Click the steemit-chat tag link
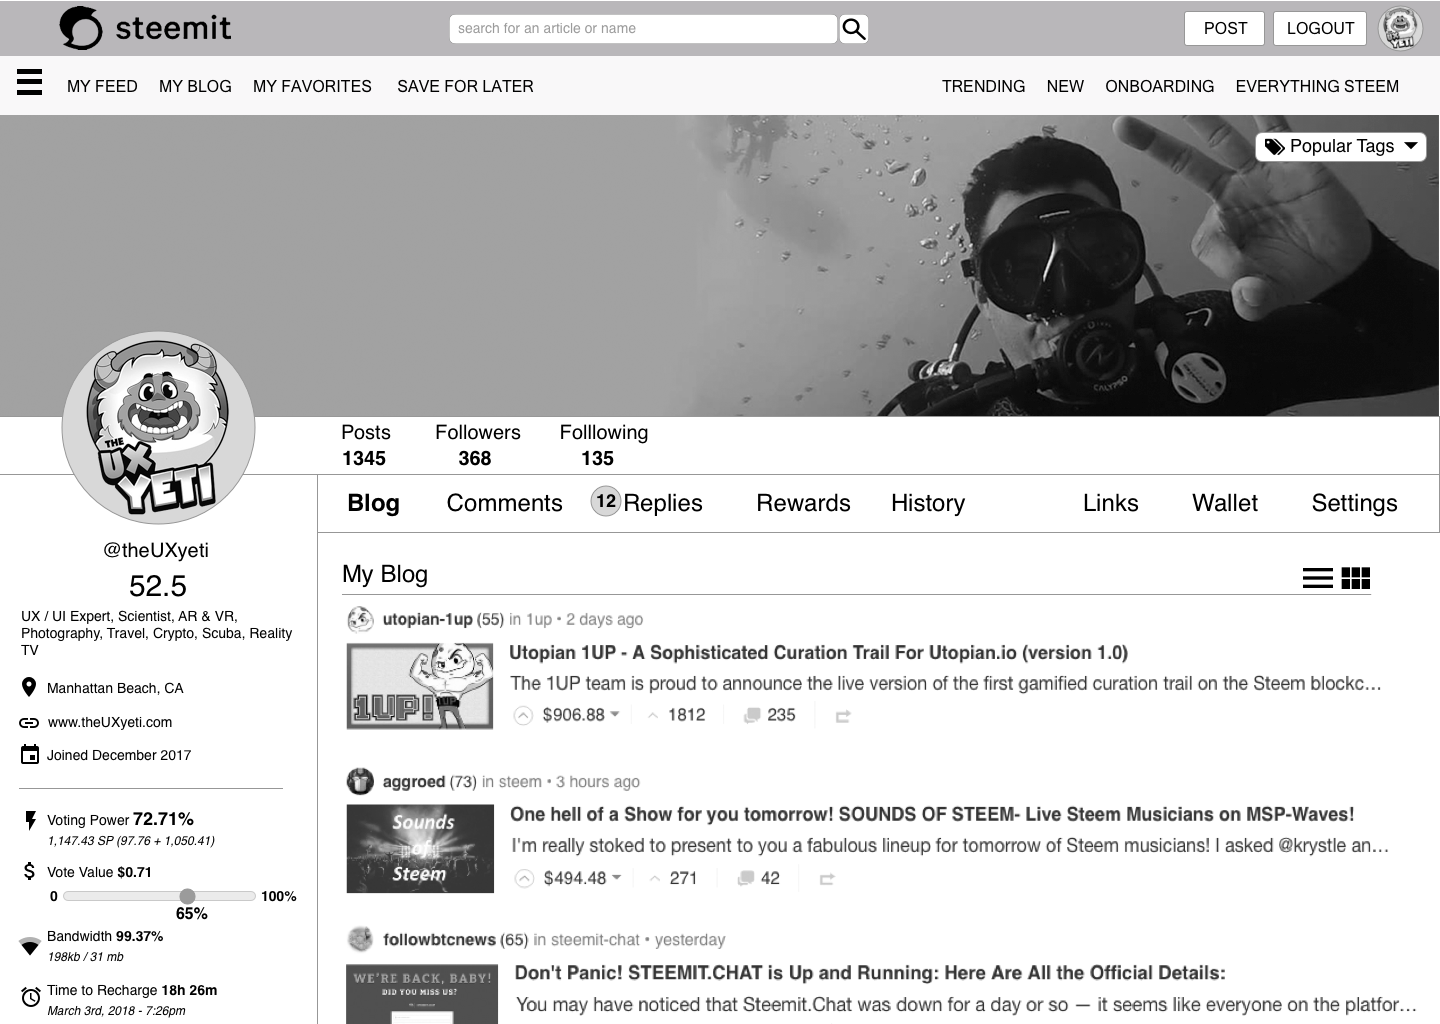The image size is (1440, 1024). click(x=595, y=940)
